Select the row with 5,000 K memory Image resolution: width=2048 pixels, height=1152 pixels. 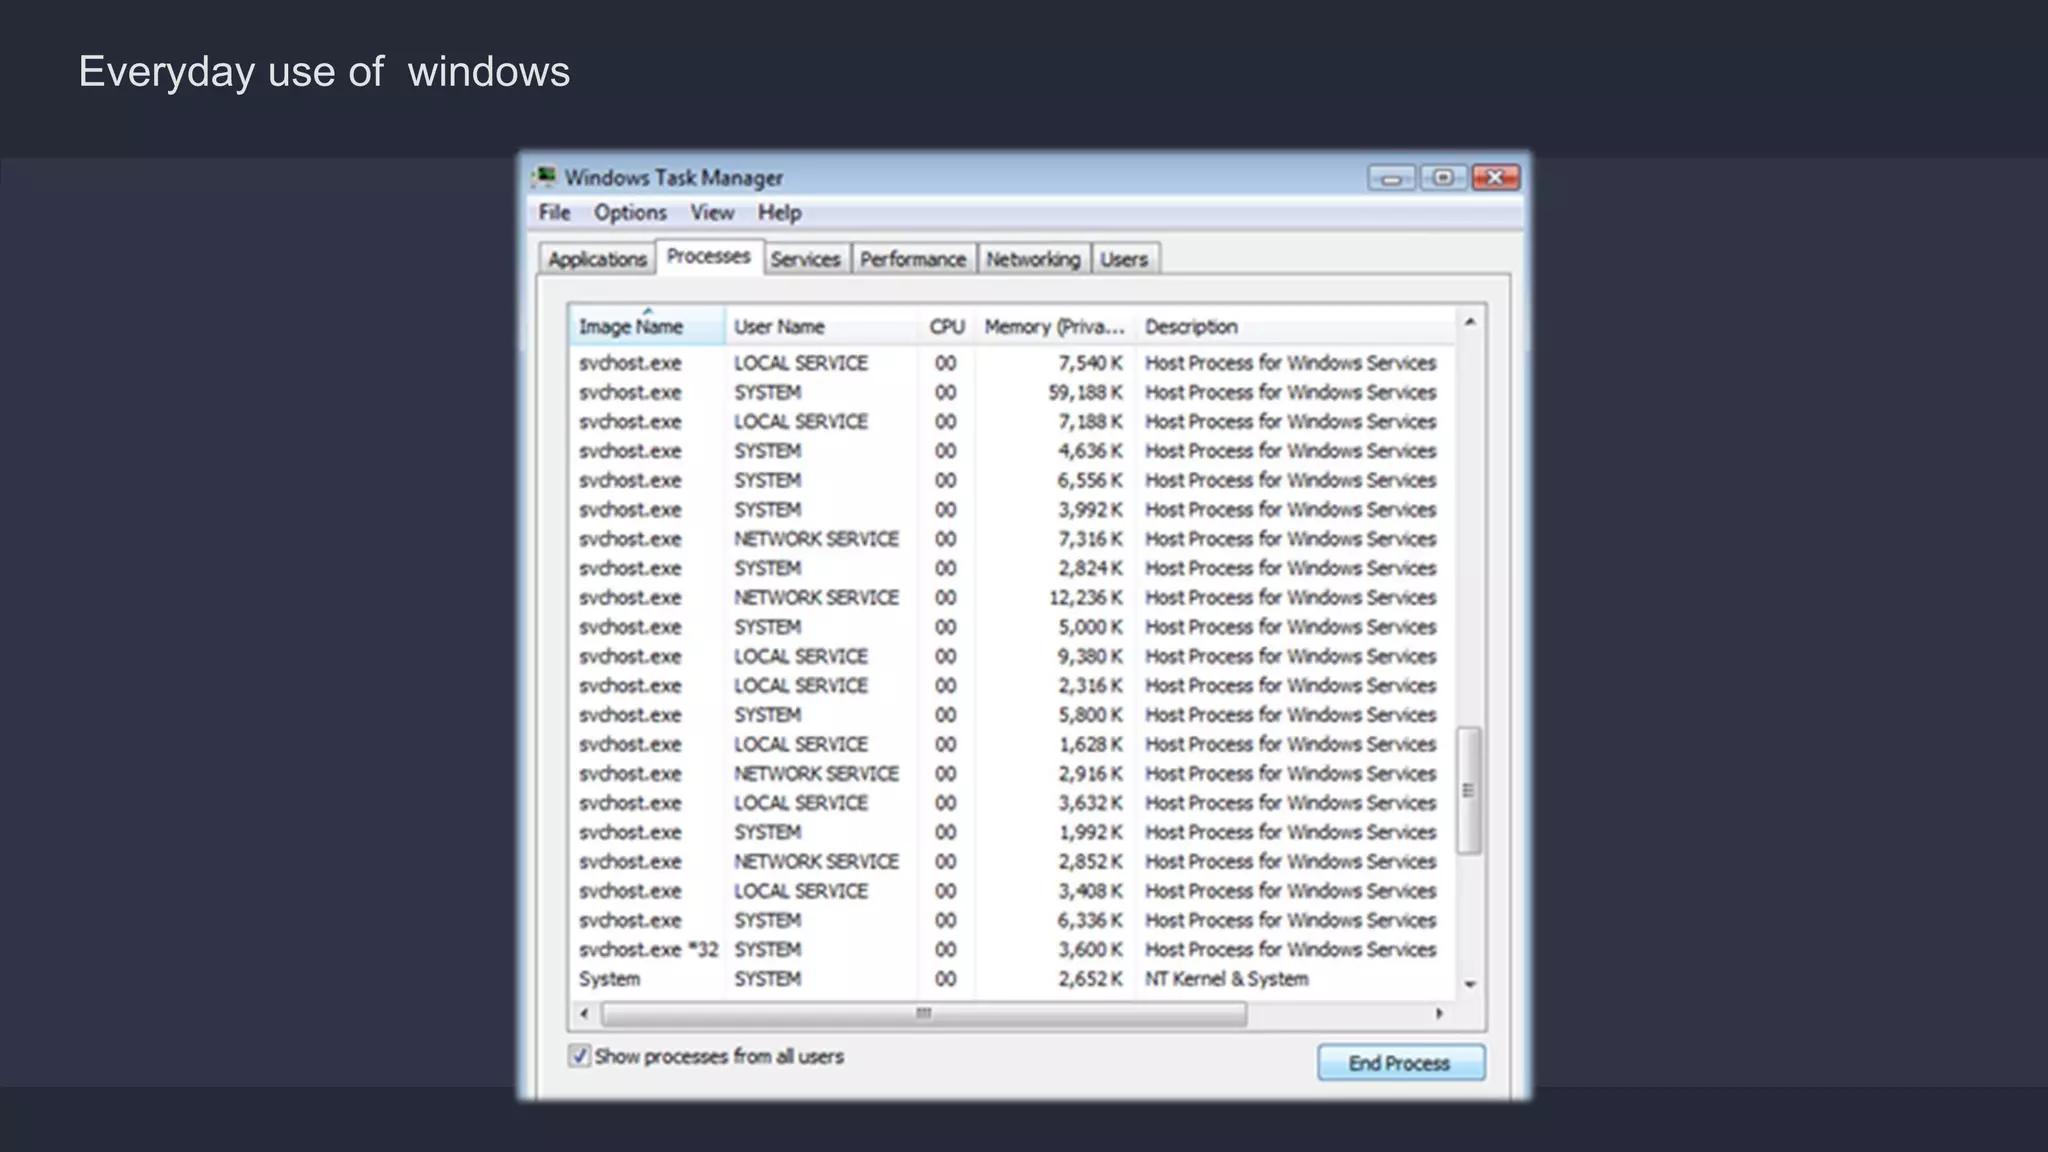[1012, 627]
